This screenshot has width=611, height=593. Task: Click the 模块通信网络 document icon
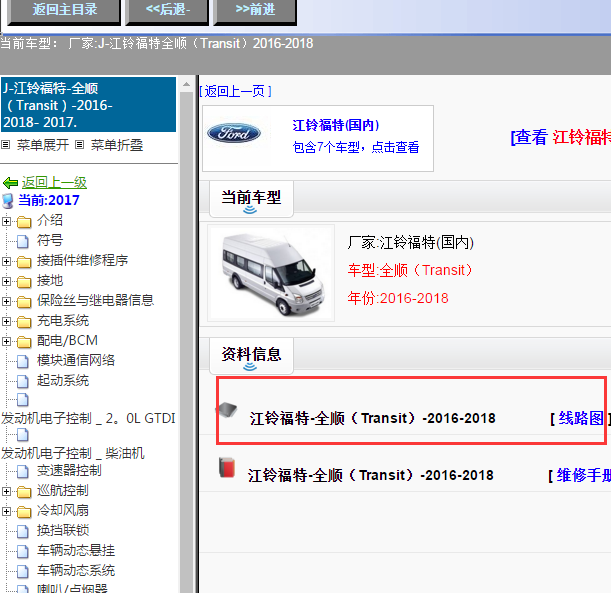(x=23, y=361)
